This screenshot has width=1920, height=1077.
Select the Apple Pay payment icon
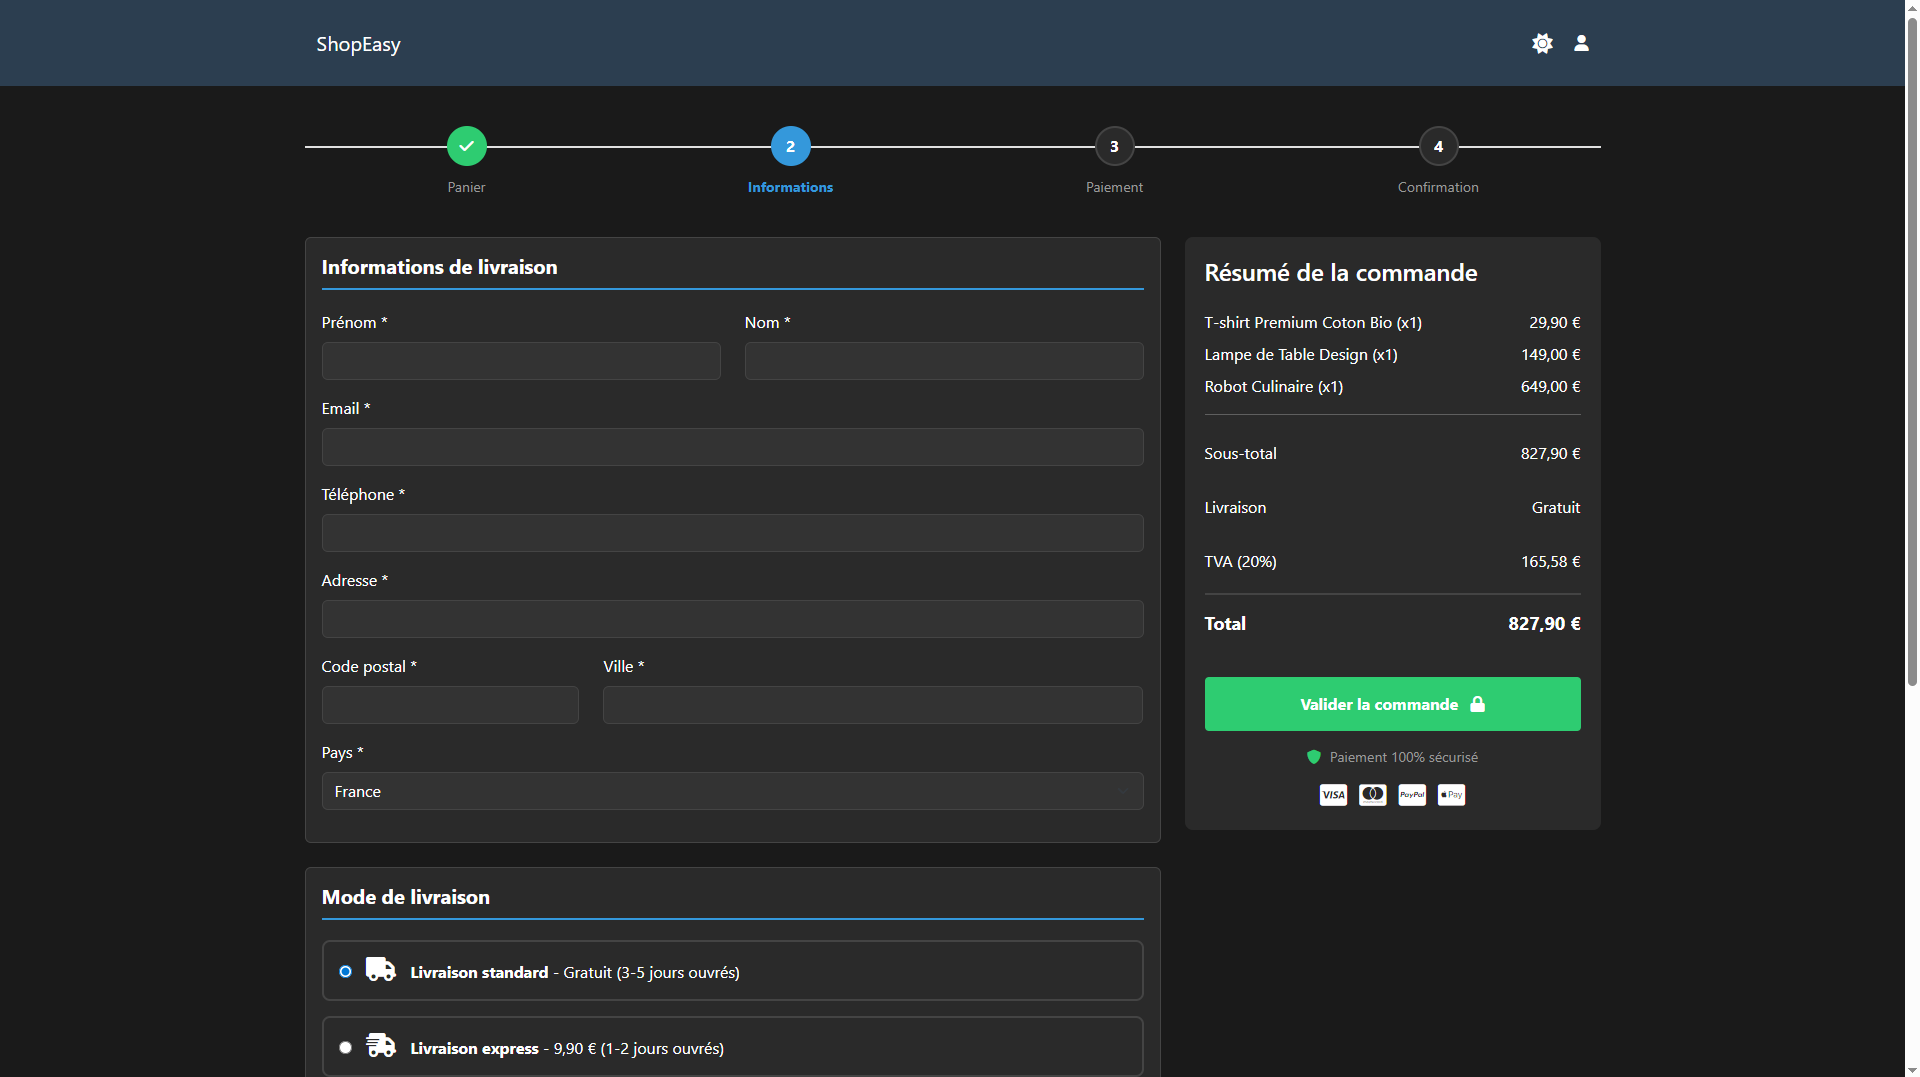(1450, 794)
